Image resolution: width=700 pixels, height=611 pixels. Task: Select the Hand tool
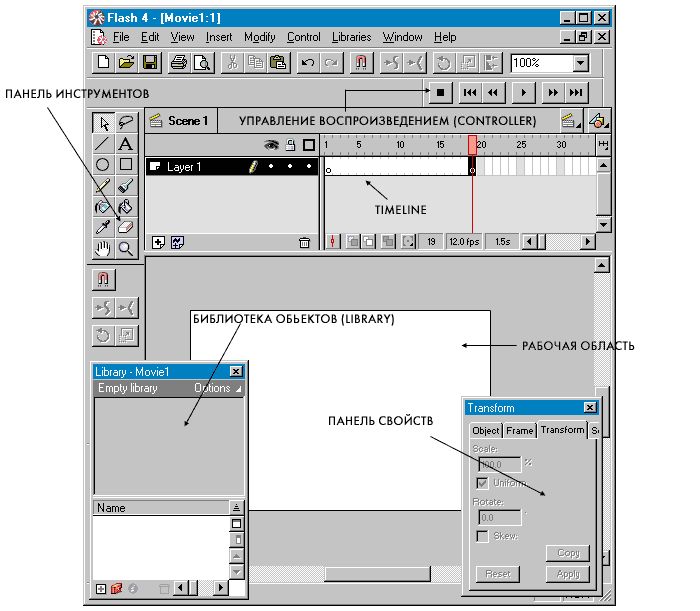(x=104, y=249)
